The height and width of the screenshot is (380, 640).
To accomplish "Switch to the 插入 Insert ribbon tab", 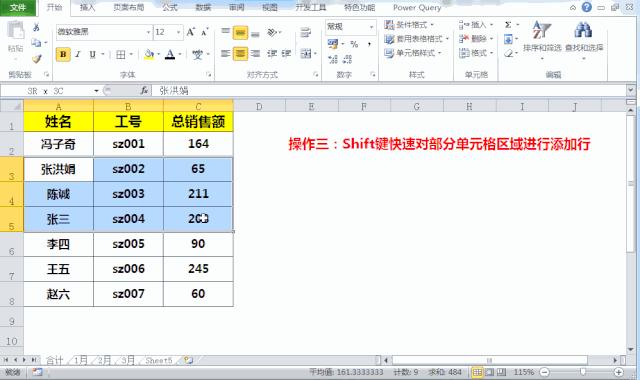I will click(x=87, y=7).
